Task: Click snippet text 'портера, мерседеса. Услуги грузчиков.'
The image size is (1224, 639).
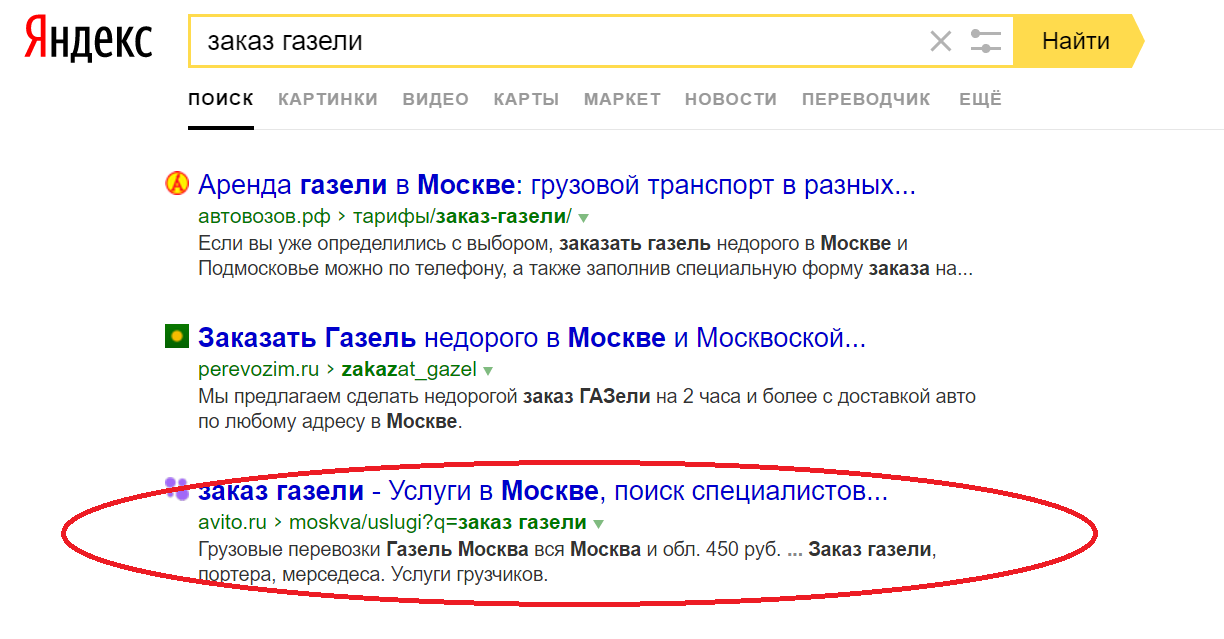Action: click(374, 575)
